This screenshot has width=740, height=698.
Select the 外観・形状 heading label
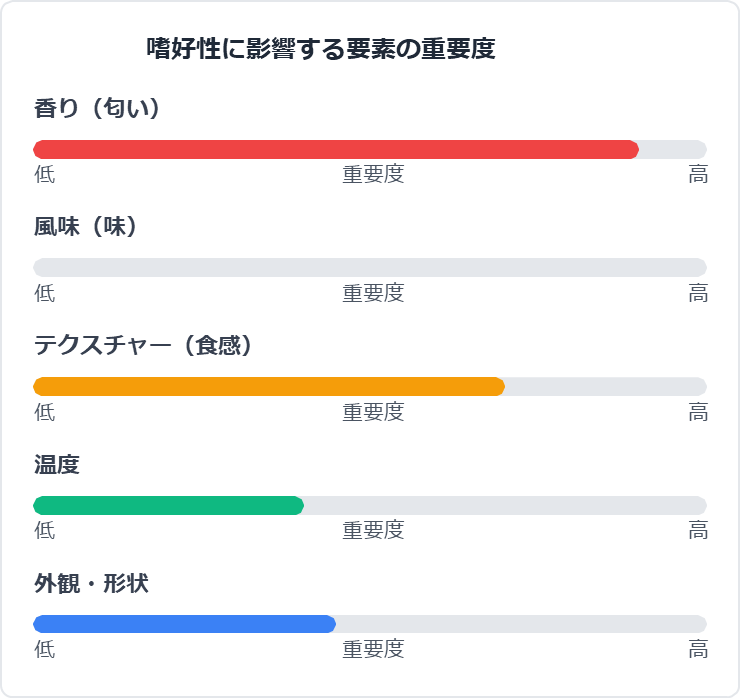point(91,584)
